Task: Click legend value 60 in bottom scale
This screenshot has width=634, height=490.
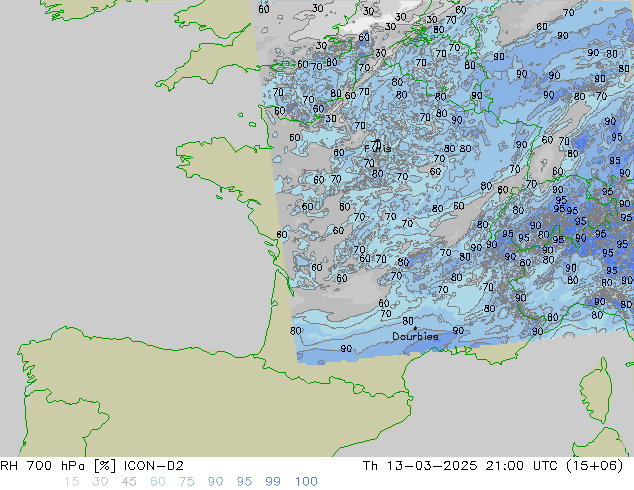Action: tap(158, 482)
